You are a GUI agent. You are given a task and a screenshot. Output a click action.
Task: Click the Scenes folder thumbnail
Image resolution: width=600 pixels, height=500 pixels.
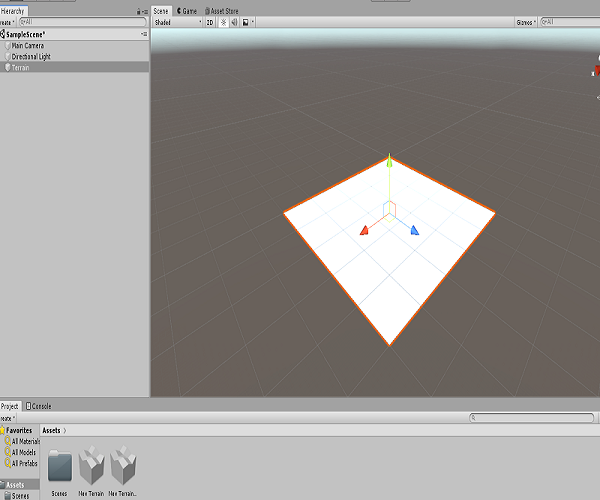tap(60, 466)
